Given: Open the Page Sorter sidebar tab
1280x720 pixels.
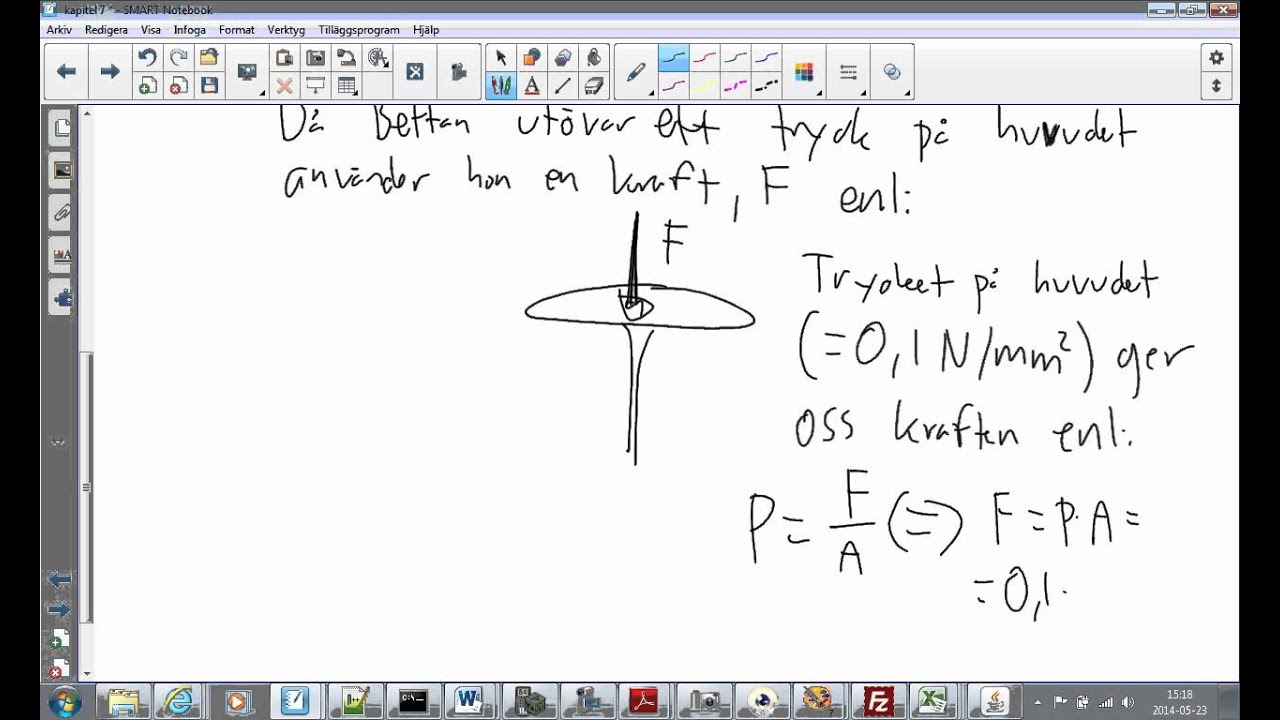Looking at the screenshot, I should [62, 127].
